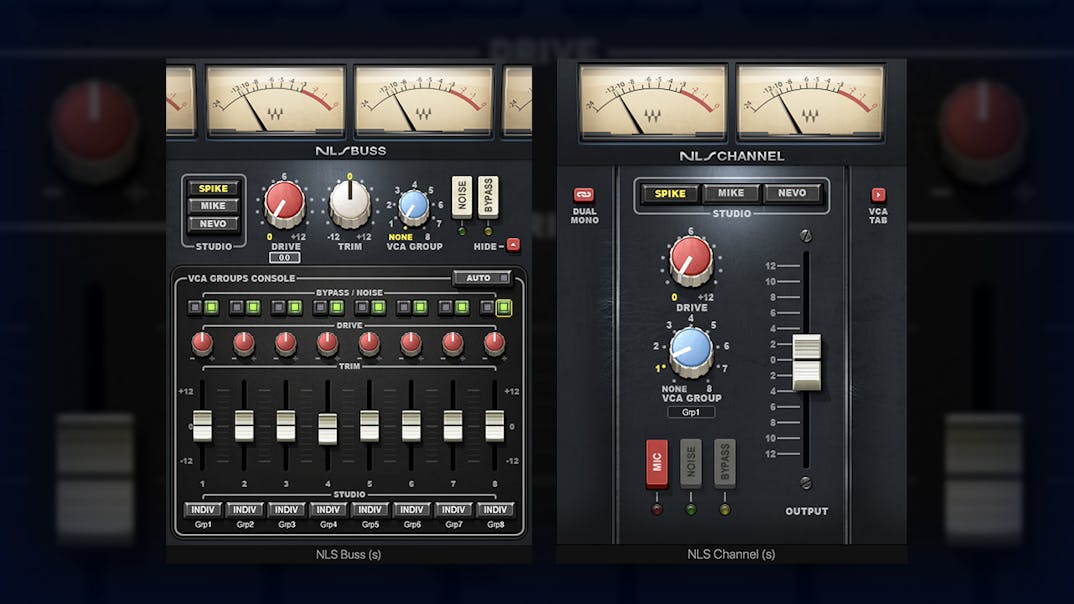Select the NEVO studio on NLS Channel
The image size is (1074, 604).
click(792, 194)
